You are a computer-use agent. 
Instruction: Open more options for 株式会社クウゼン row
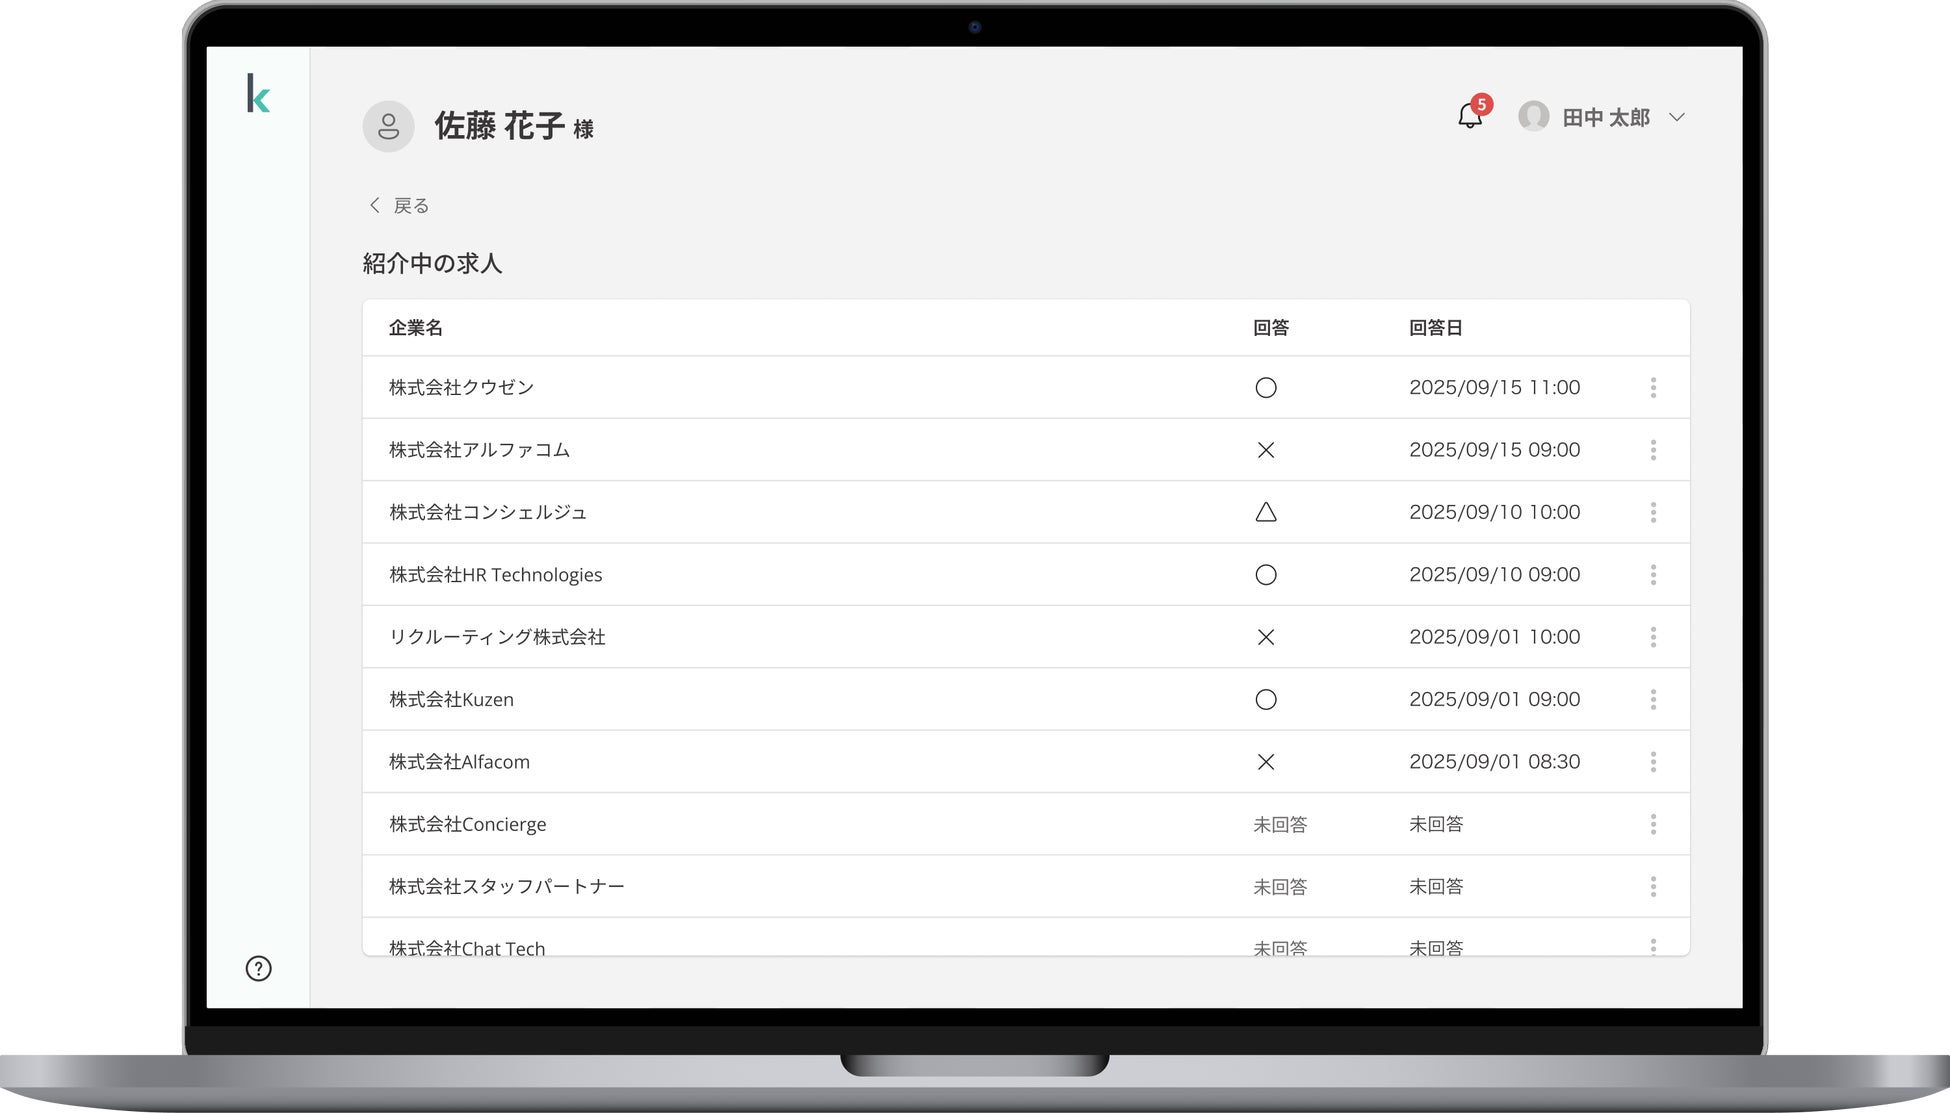click(1653, 388)
